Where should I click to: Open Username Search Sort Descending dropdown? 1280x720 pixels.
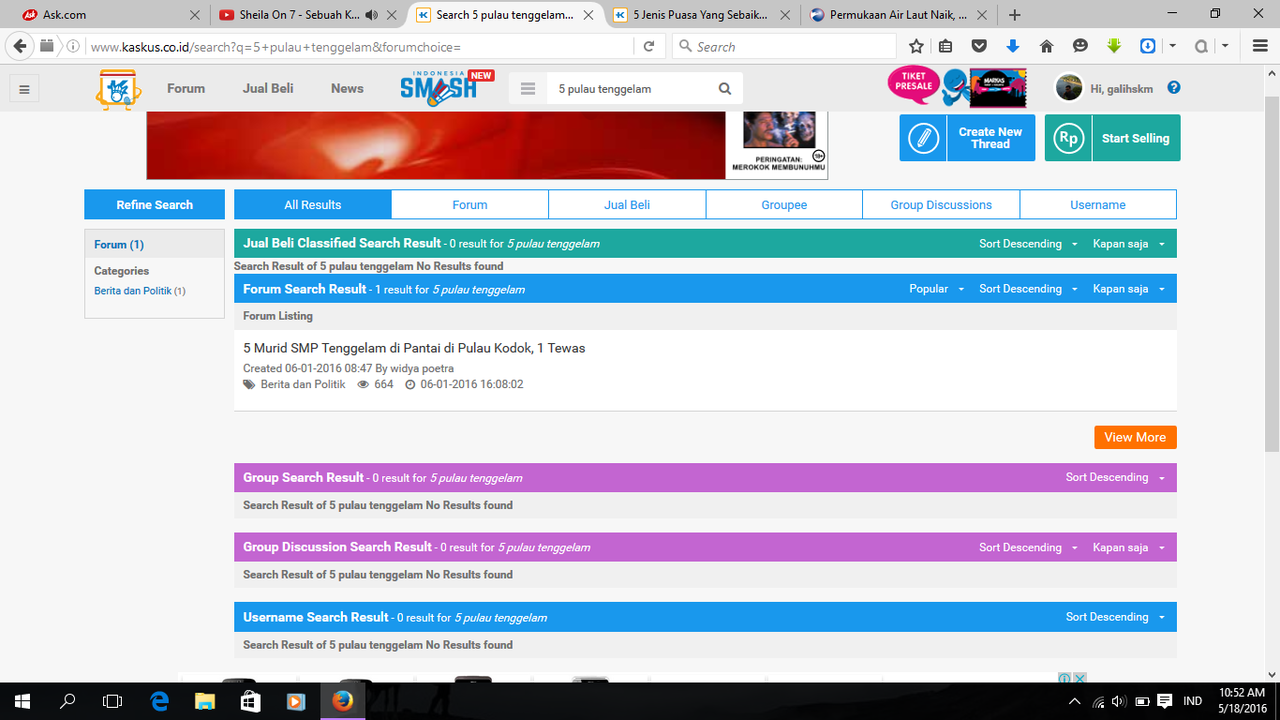click(x=1116, y=617)
